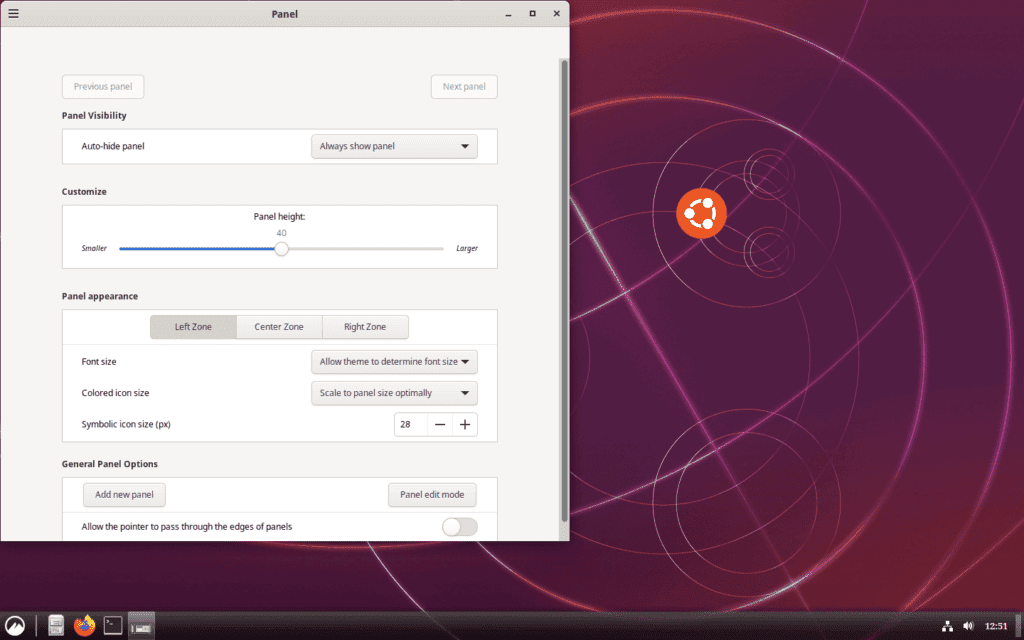
Task: Click the Add new panel button
Action: [x=124, y=494]
